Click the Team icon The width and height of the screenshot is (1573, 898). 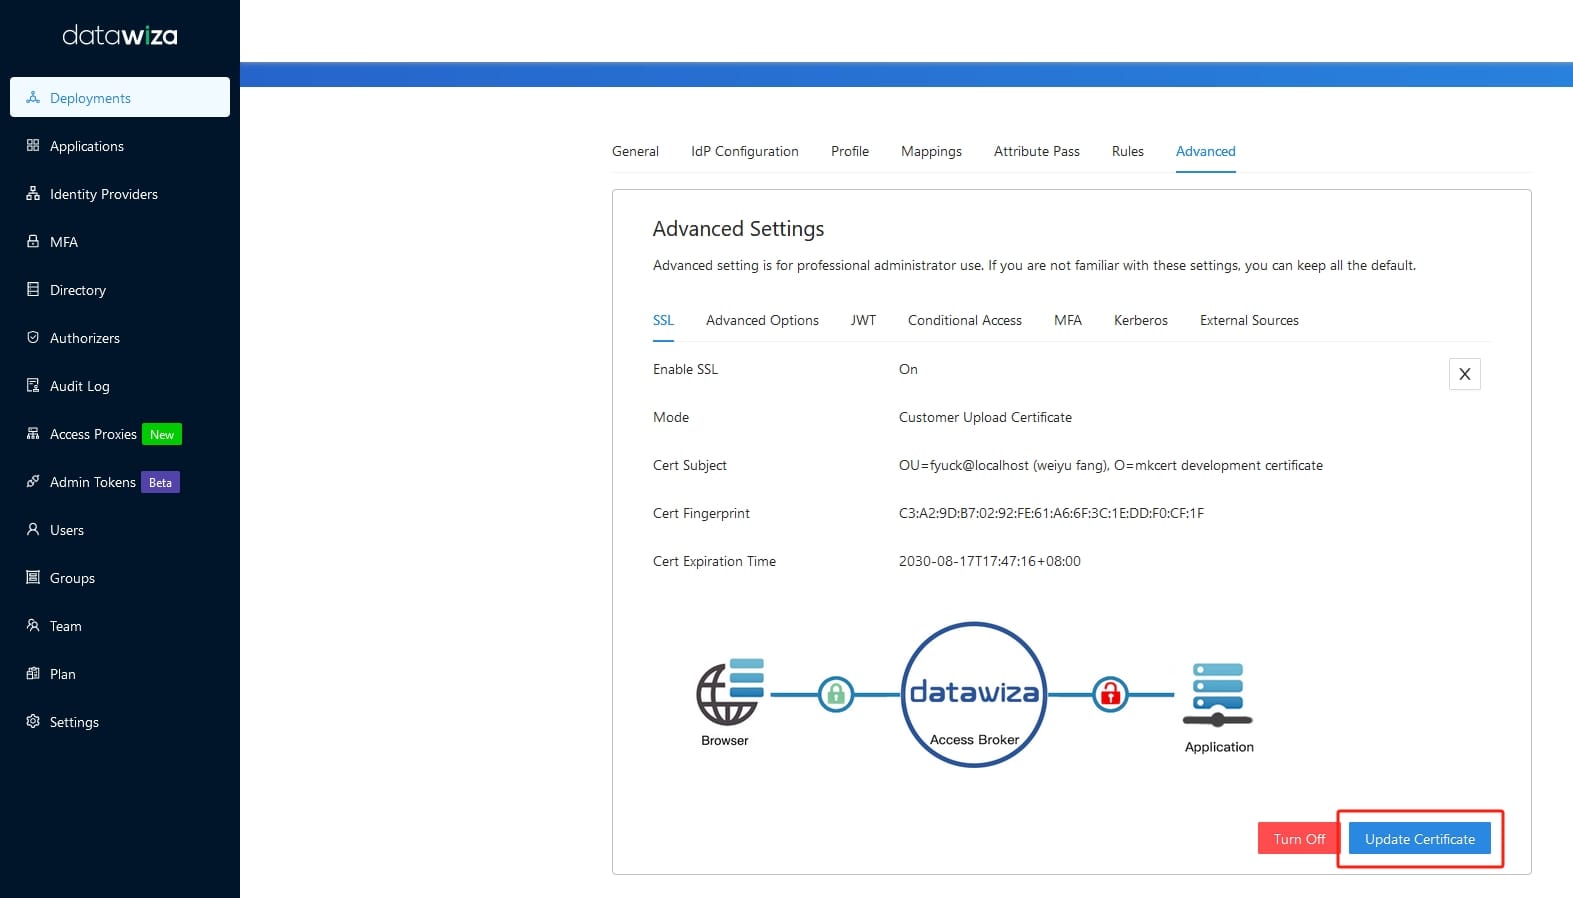[33, 625]
